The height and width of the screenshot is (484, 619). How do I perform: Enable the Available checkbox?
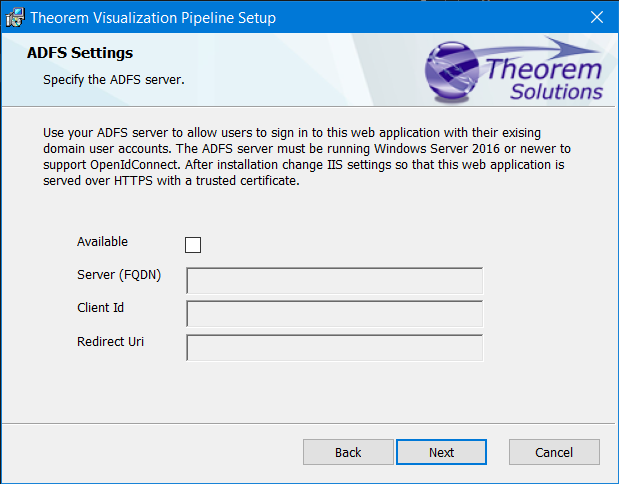tap(193, 245)
